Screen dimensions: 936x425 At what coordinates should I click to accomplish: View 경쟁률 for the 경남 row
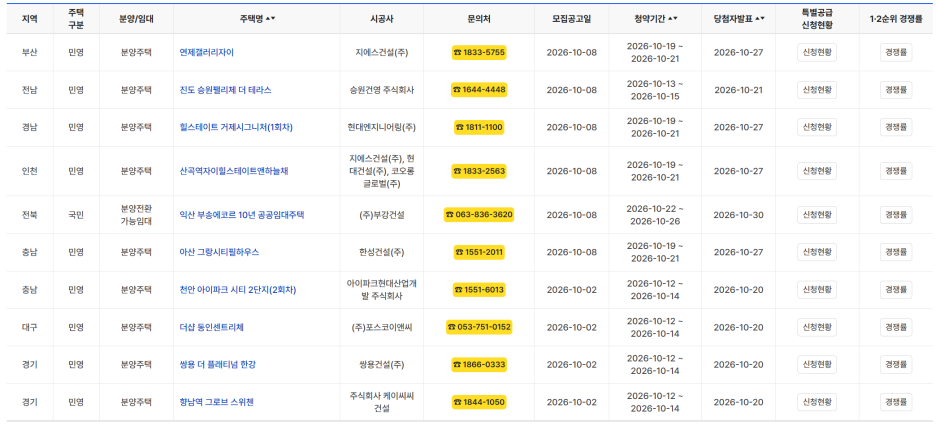click(x=896, y=127)
